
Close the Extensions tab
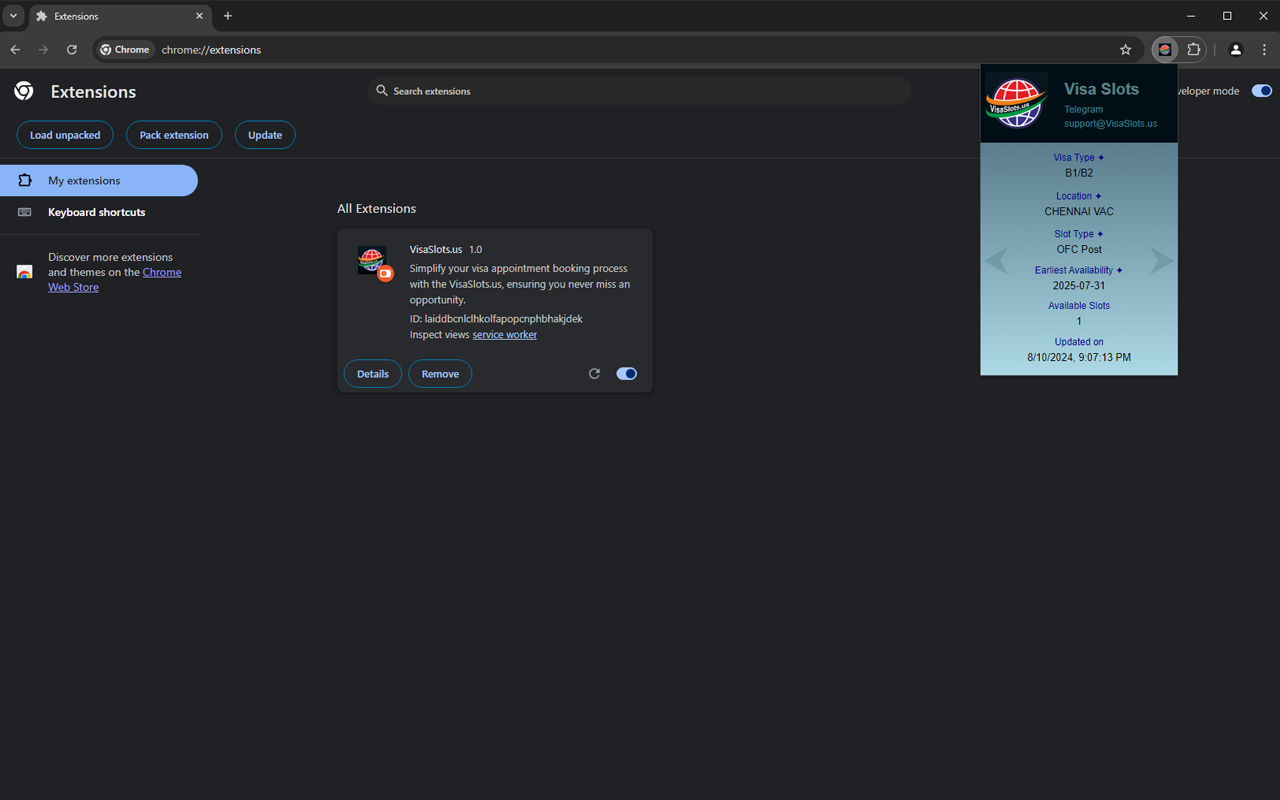(200, 16)
